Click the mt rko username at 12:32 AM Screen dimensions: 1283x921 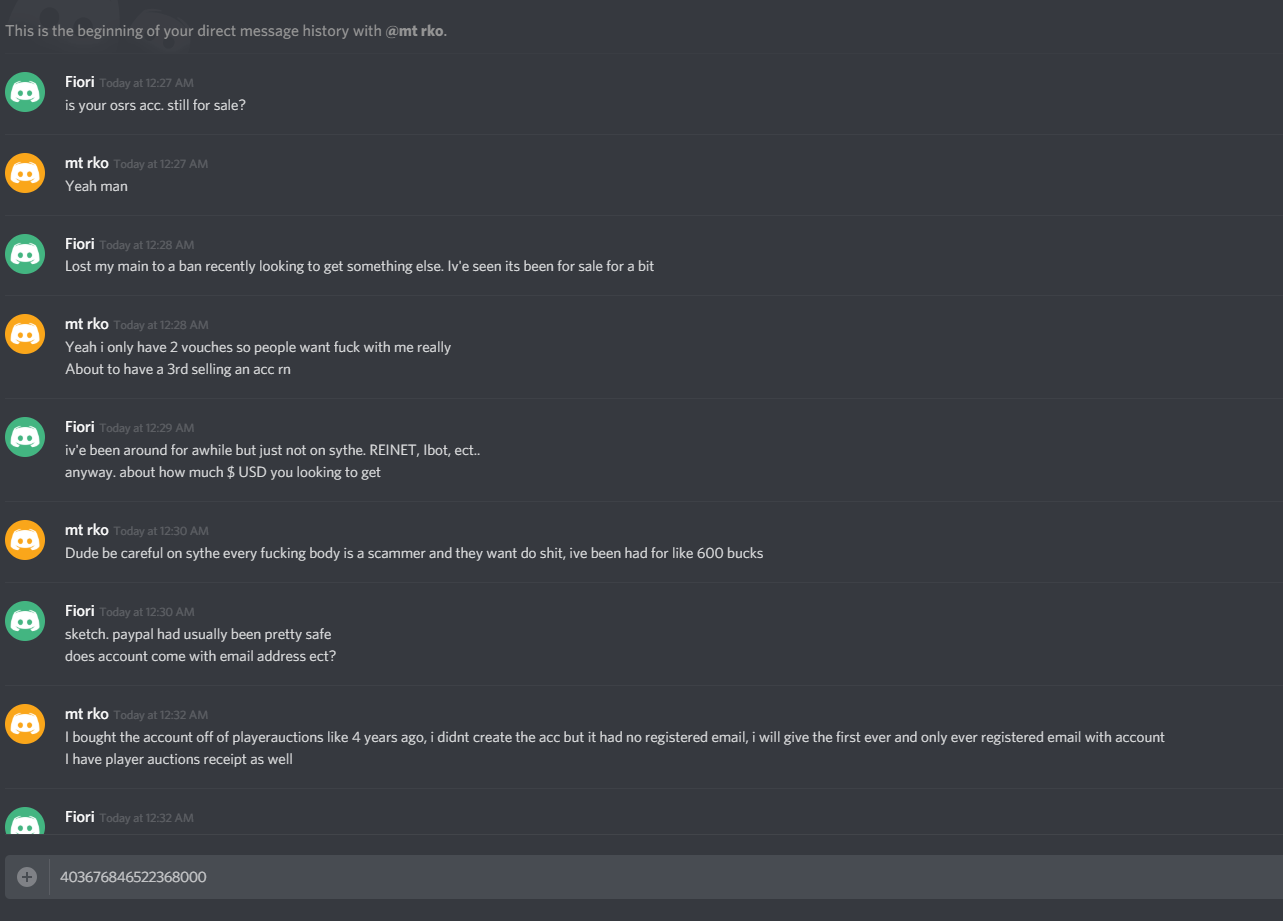pos(87,714)
